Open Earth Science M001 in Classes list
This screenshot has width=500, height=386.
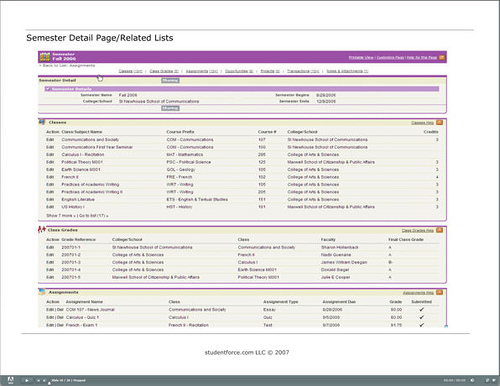81,170
